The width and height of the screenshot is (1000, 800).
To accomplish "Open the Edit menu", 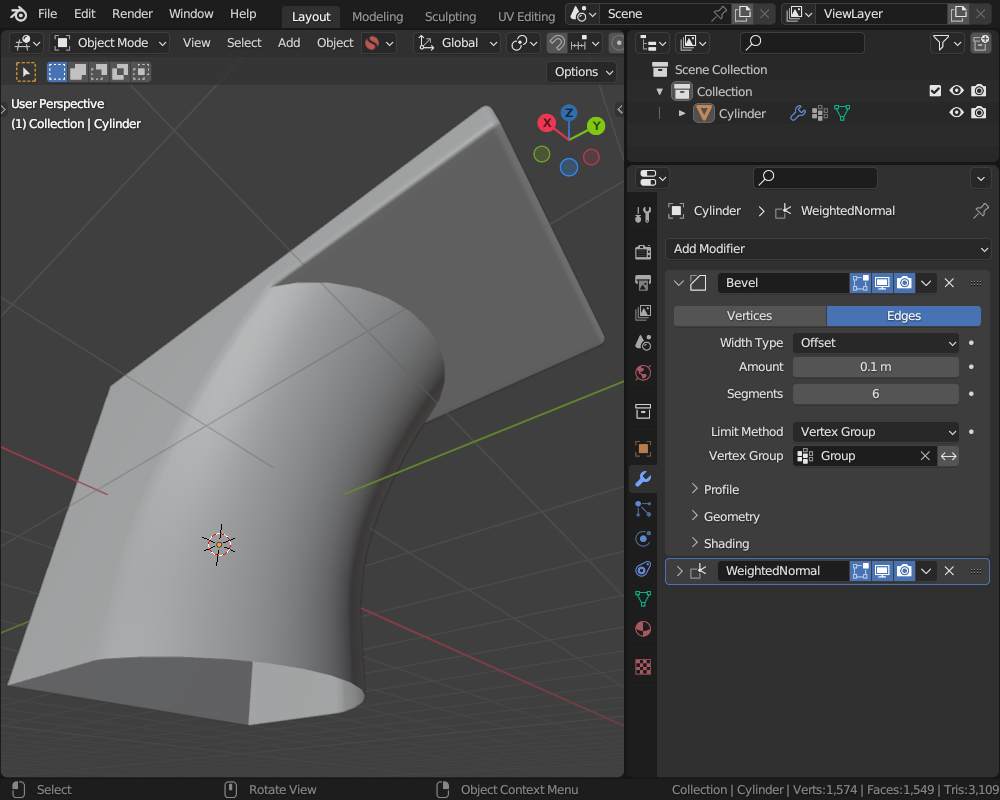I will click(x=84, y=13).
